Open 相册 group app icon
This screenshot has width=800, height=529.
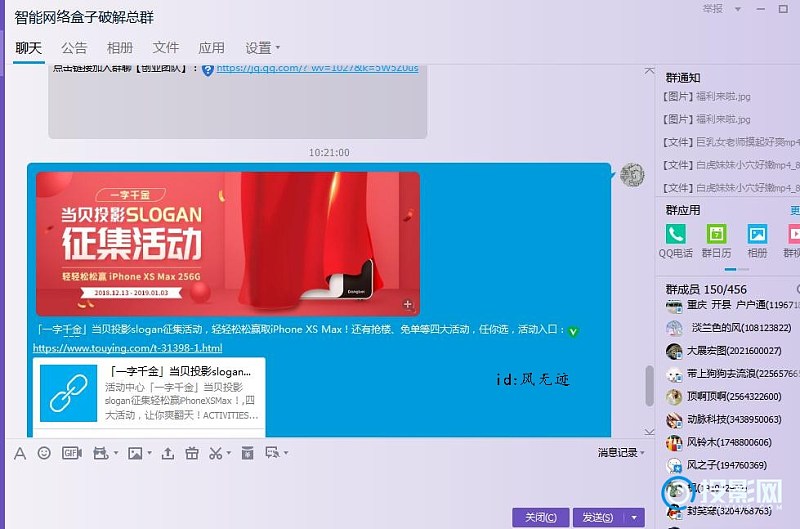click(757, 235)
